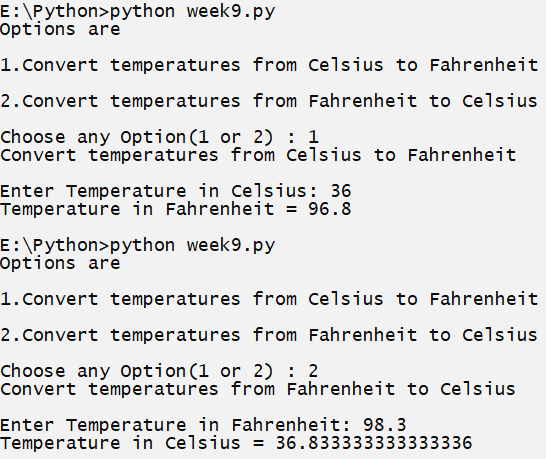Click the result value 36.83333333333336

374,443
